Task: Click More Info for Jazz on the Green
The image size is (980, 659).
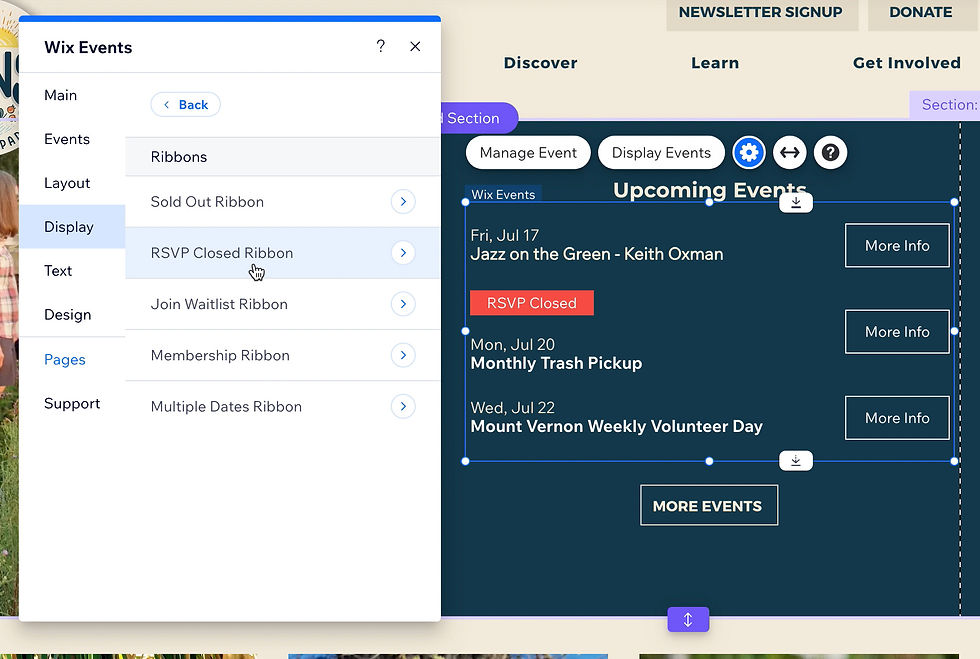Action: pos(897,246)
